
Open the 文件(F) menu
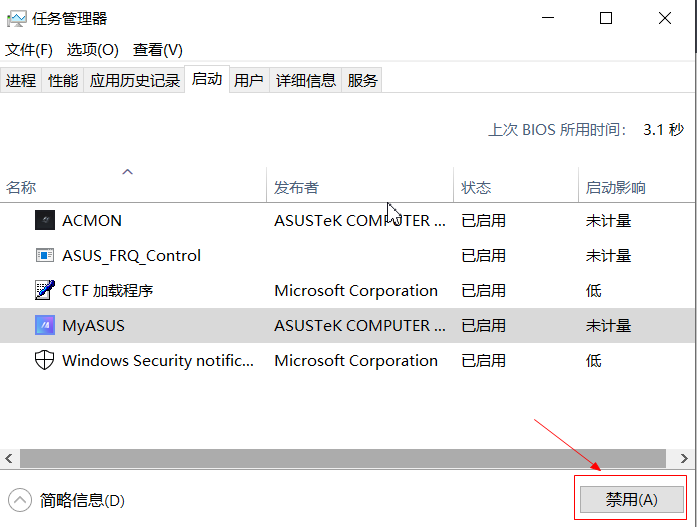coord(29,50)
